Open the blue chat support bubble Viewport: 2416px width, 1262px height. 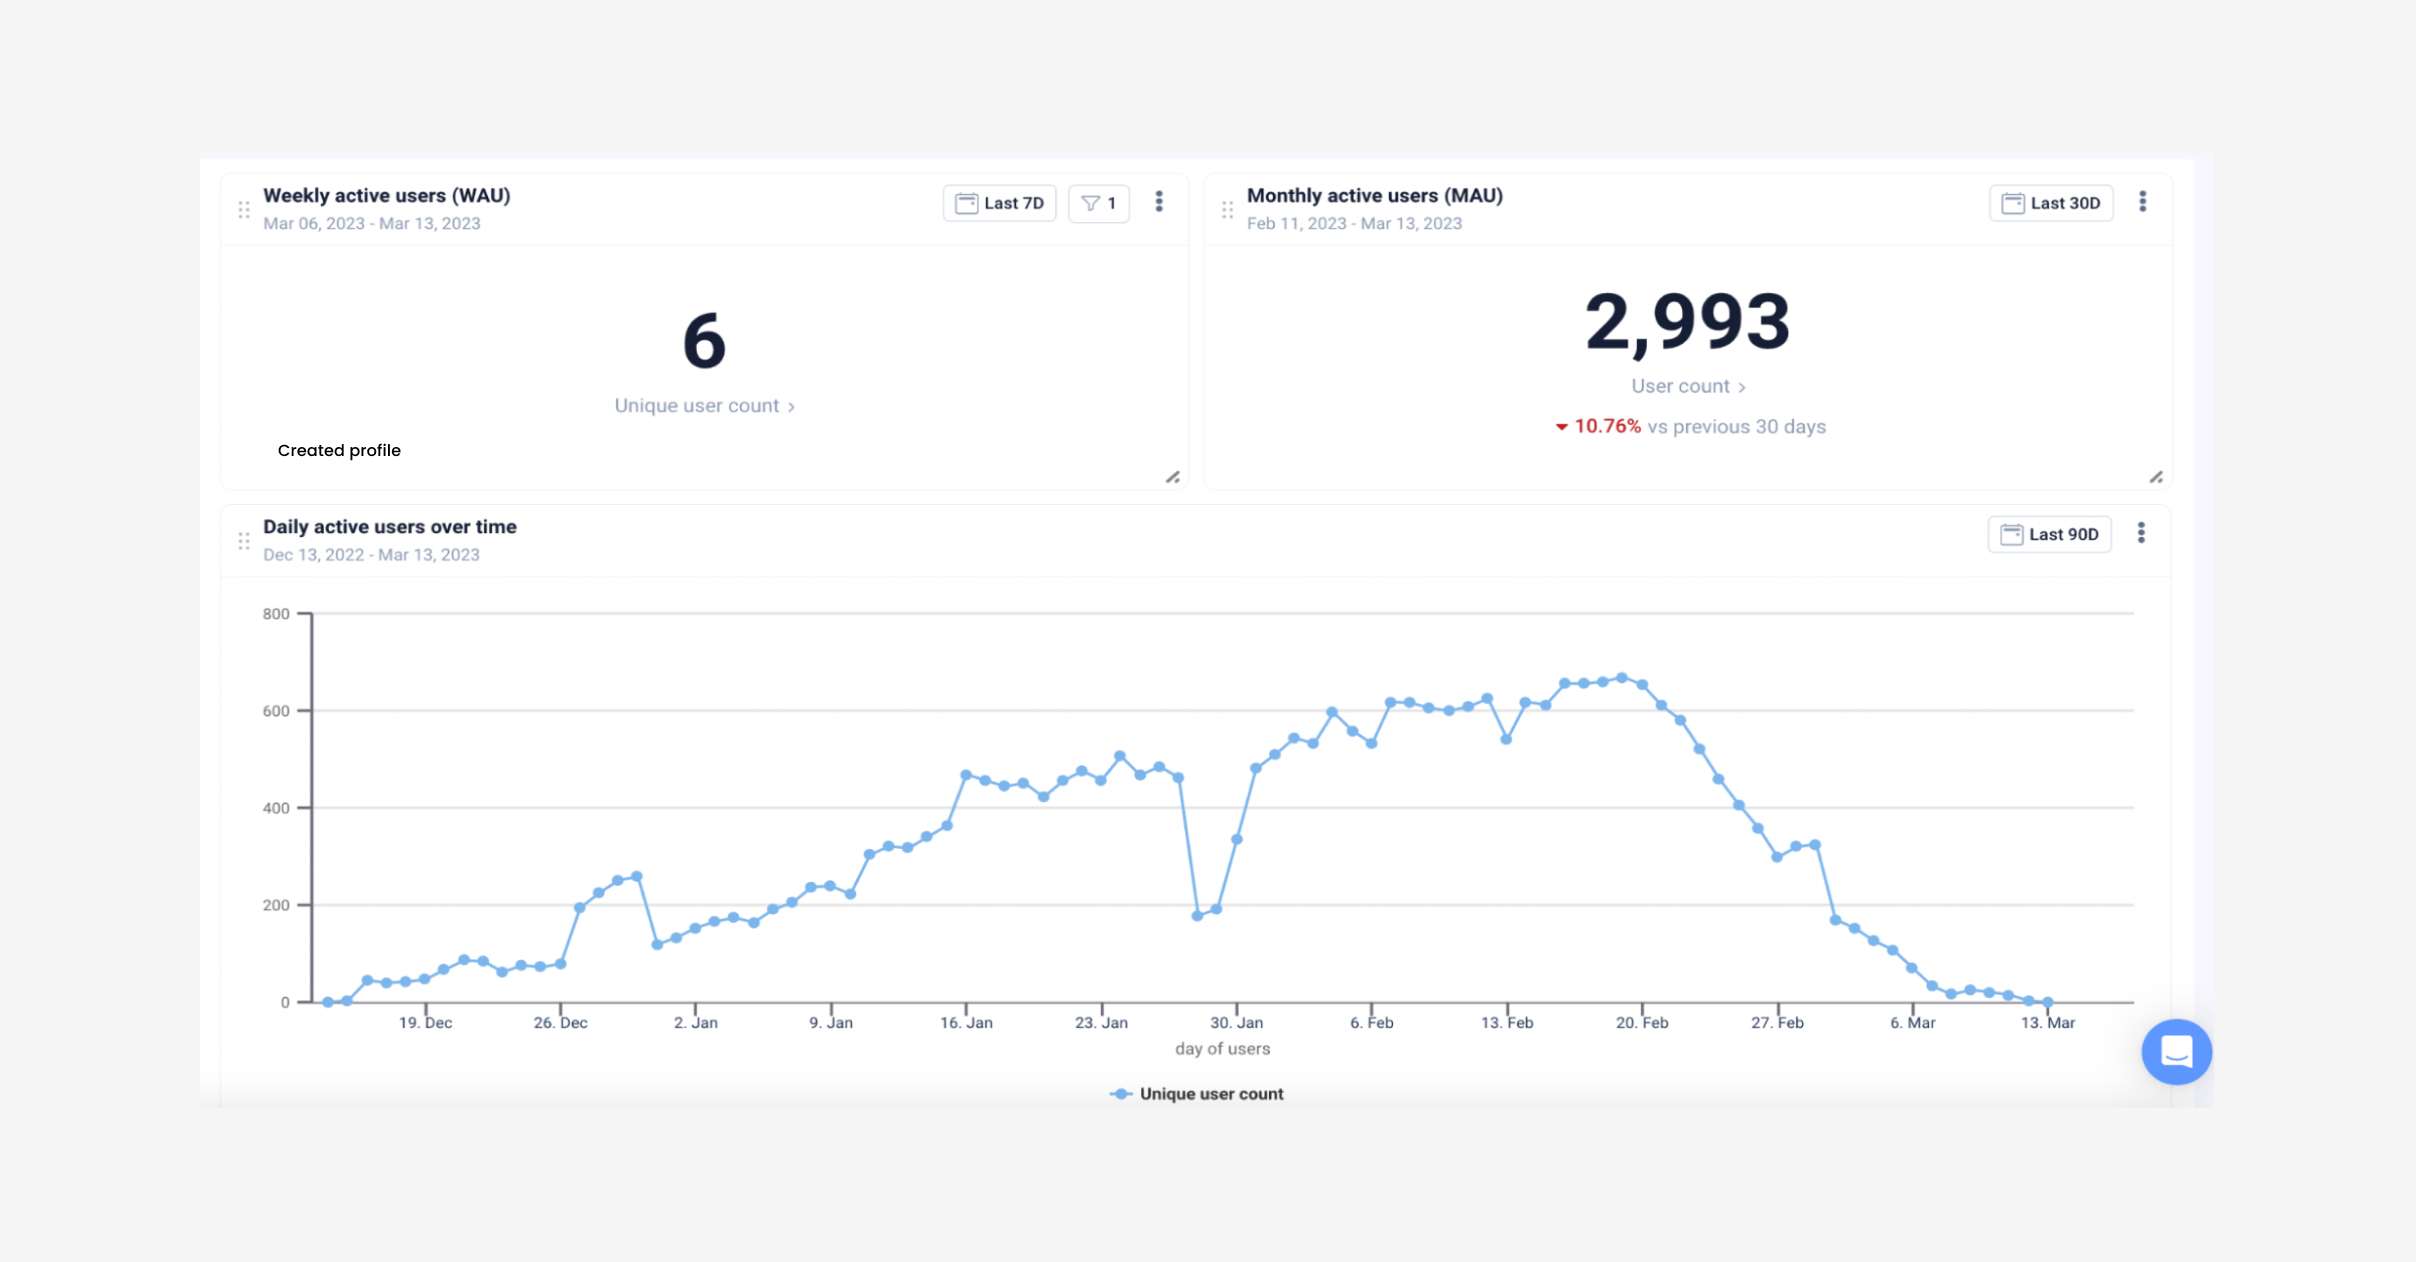2176,1051
